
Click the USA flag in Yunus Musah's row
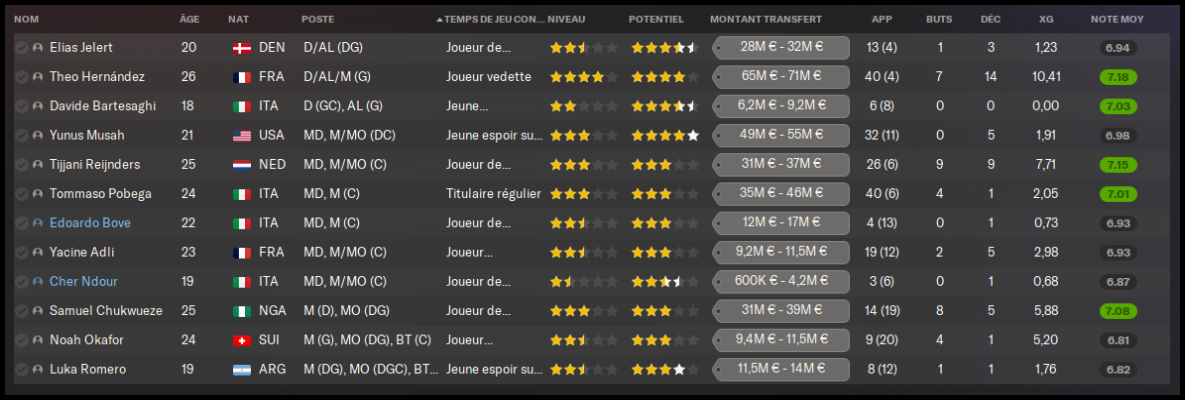(x=241, y=135)
